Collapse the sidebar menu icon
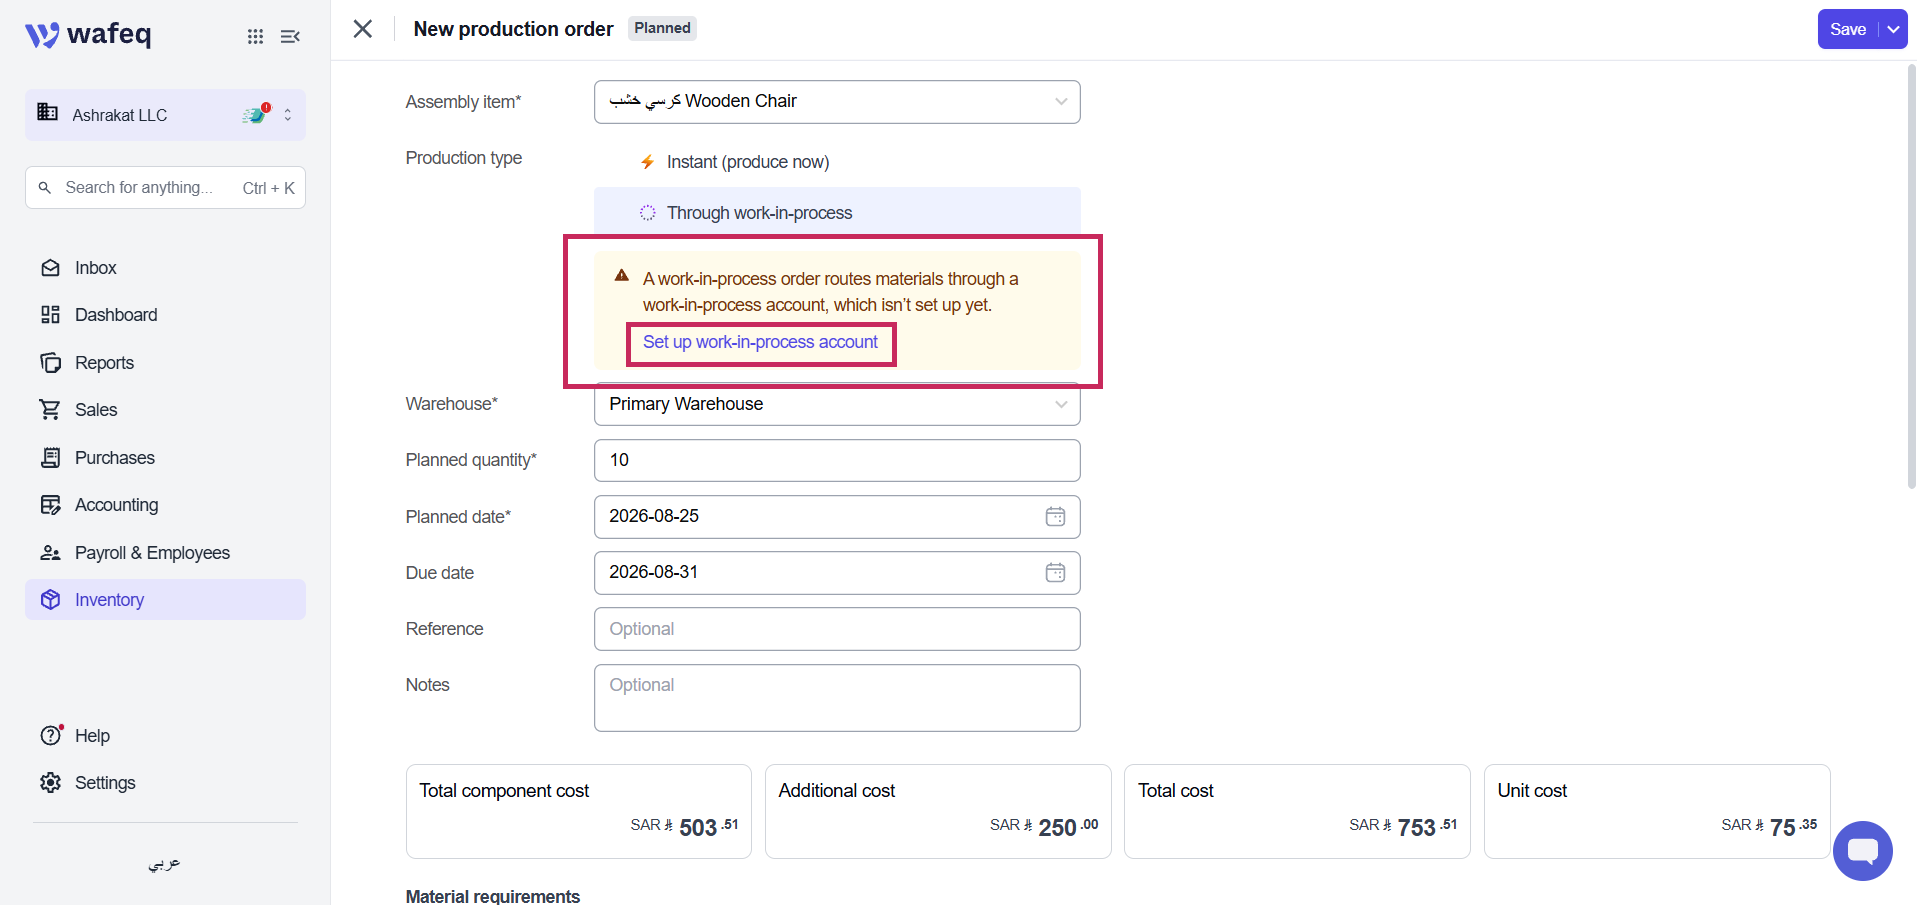Image resolution: width=1917 pixels, height=905 pixels. tap(290, 36)
